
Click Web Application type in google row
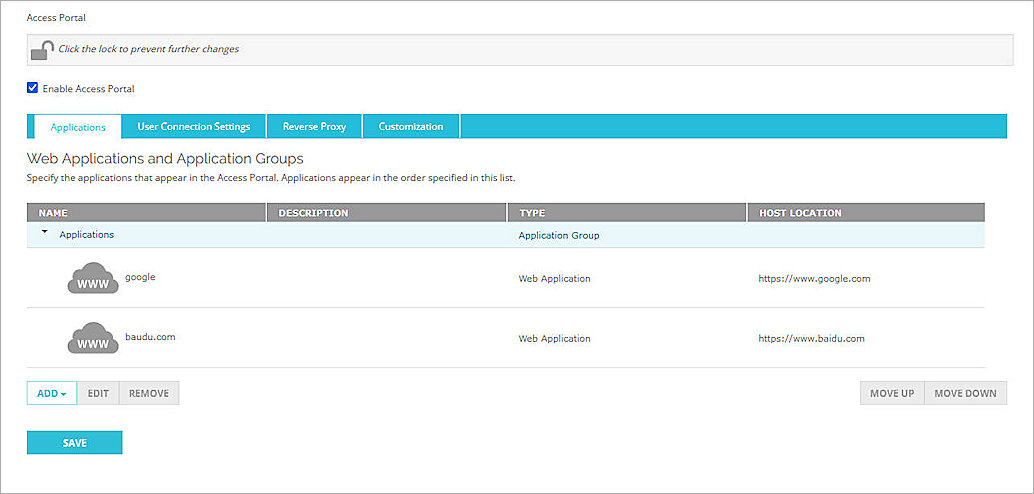pos(555,278)
